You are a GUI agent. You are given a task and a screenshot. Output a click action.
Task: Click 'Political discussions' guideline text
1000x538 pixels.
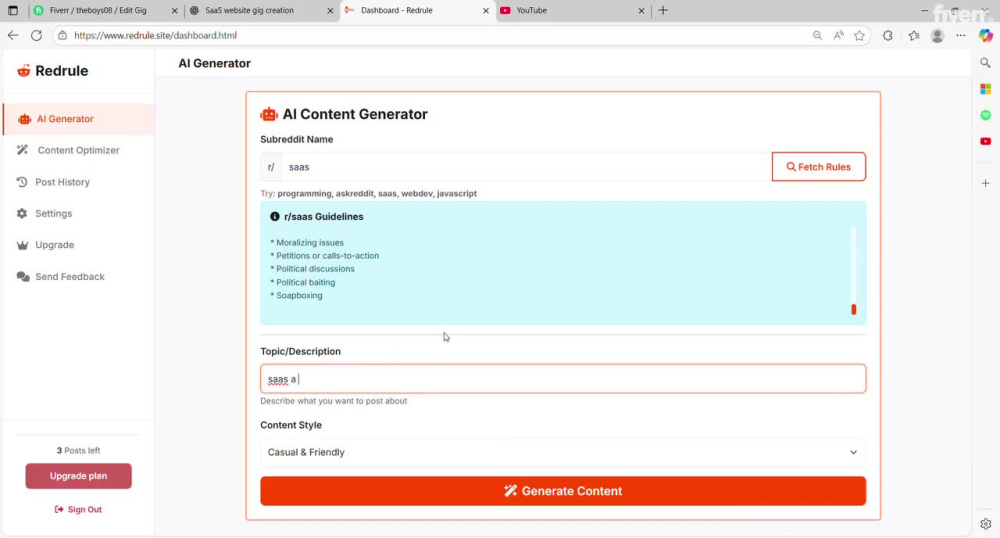(315, 269)
